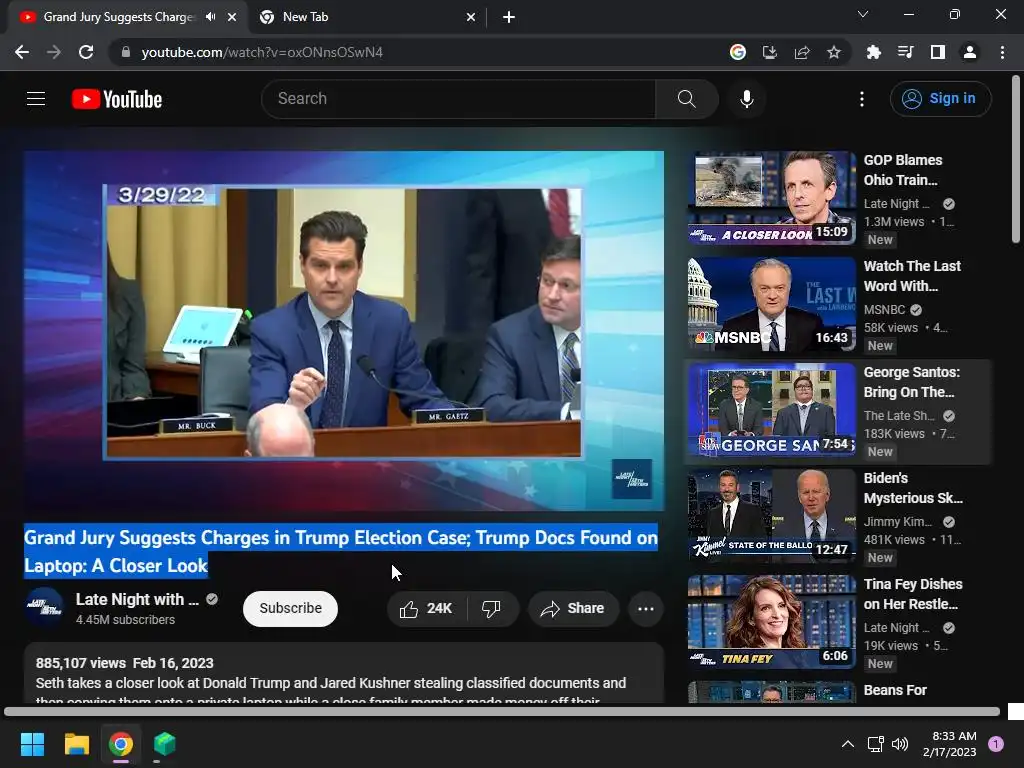Close the New Tab tab
This screenshot has height=768, width=1024.
pos(471,17)
